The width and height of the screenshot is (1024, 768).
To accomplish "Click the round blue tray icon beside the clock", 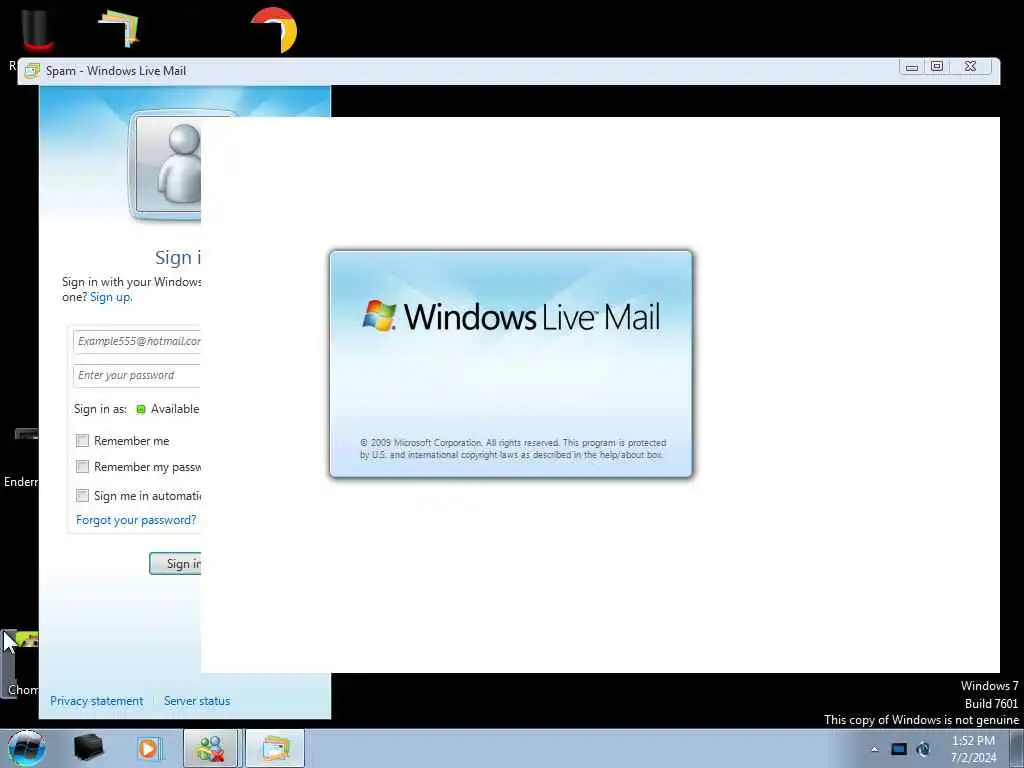I will pyautogui.click(x=923, y=749).
